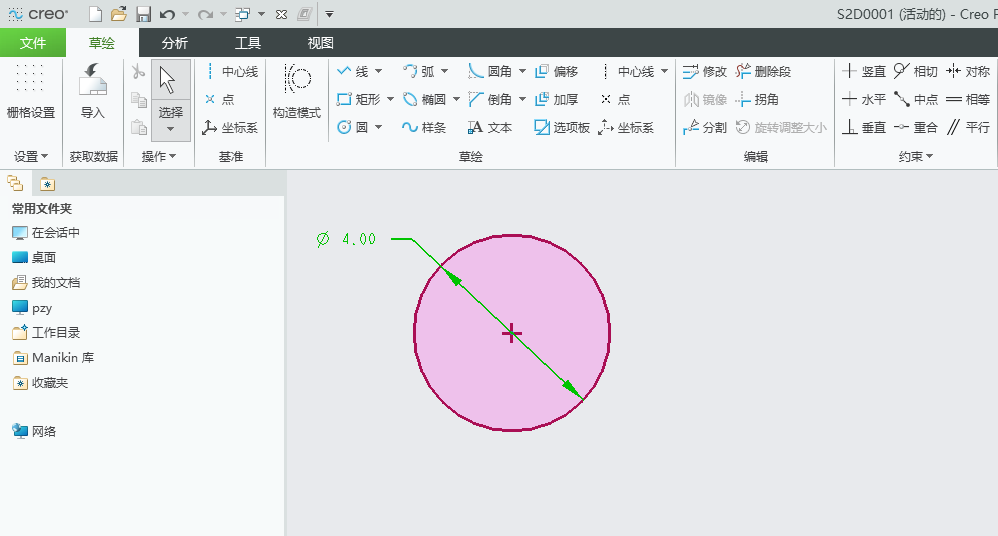Redo the last undone action
The width and height of the screenshot is (998, 536).
(205, 14)
